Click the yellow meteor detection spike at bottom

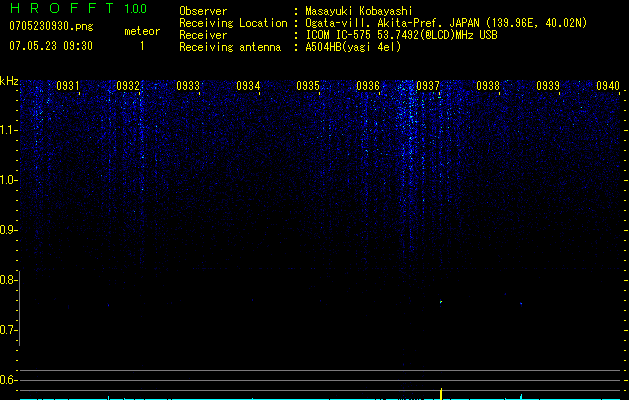(x=441, y=394)
